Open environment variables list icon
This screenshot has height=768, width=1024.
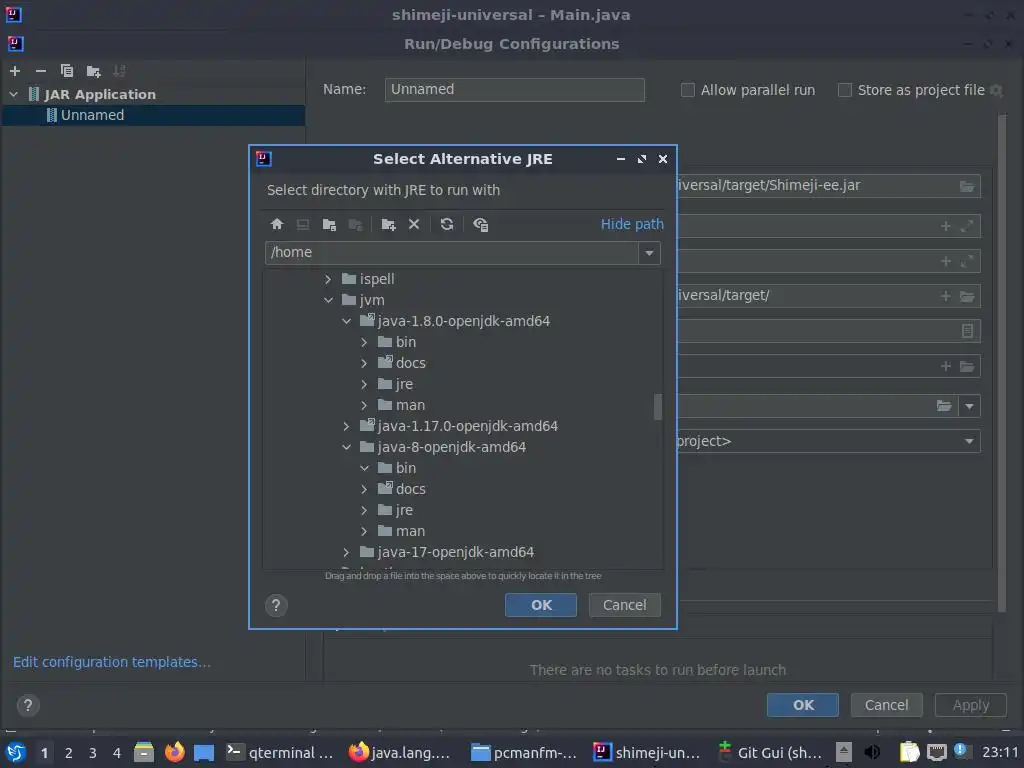[967, 331]
